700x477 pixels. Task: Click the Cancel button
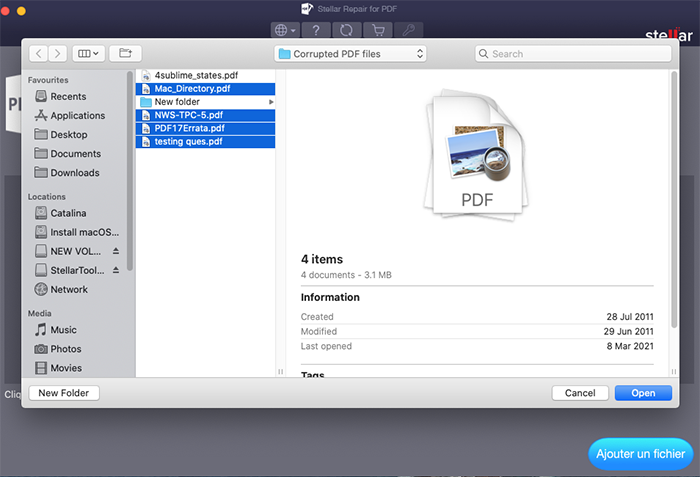tap(580, 393)
